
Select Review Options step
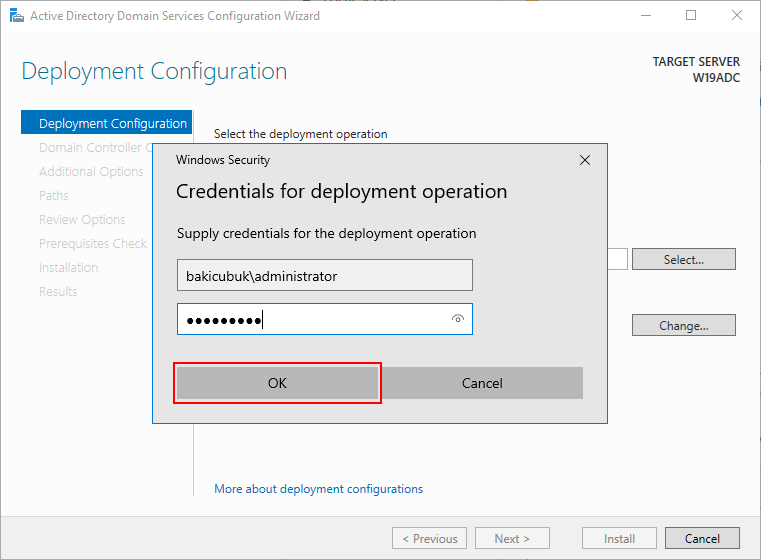pyautogui.click(x=82, y=219)
